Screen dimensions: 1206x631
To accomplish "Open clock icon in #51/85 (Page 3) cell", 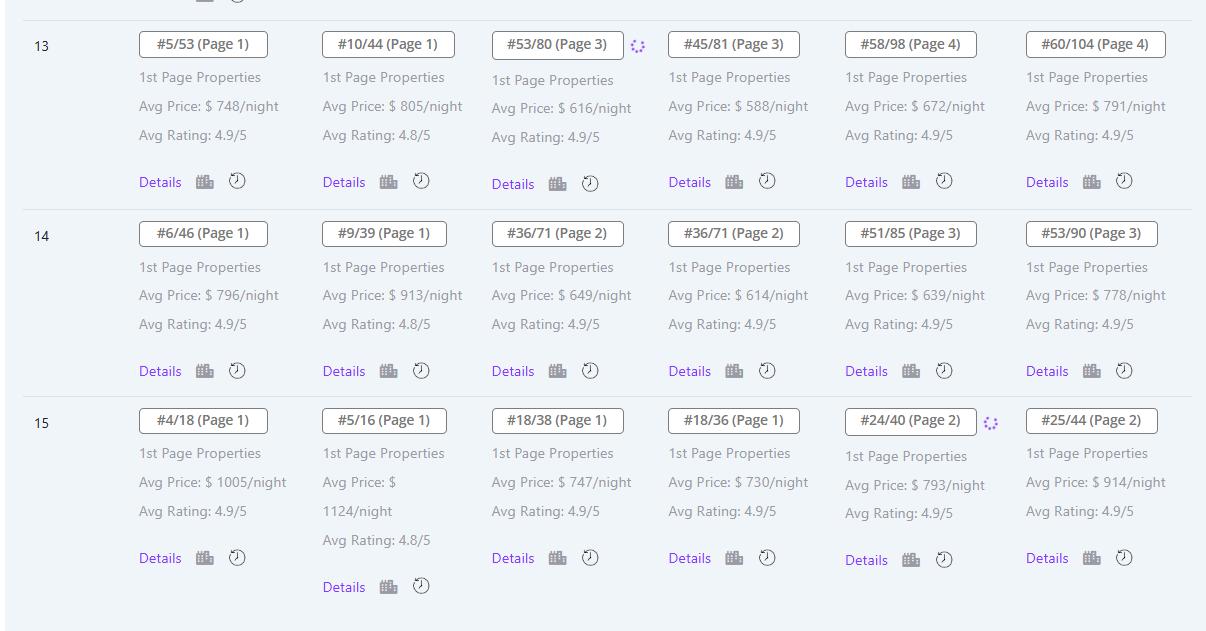I will point(944,370).
